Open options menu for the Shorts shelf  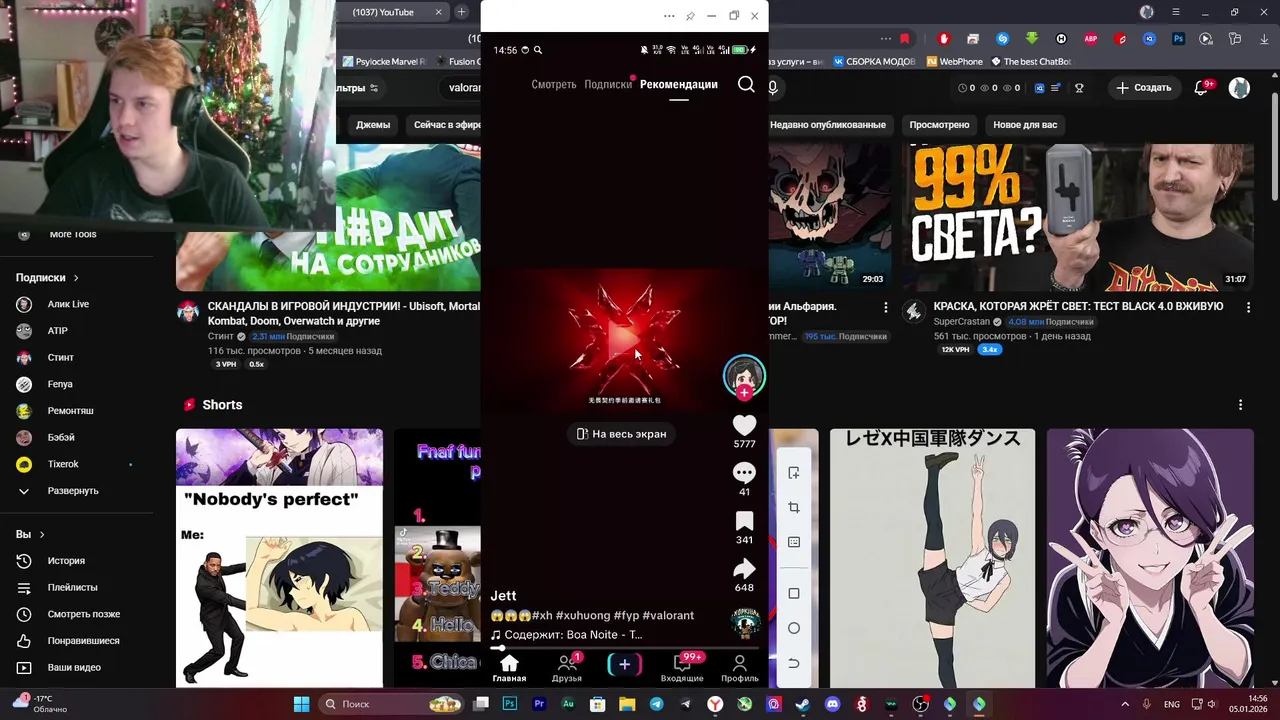(1240, 405)
